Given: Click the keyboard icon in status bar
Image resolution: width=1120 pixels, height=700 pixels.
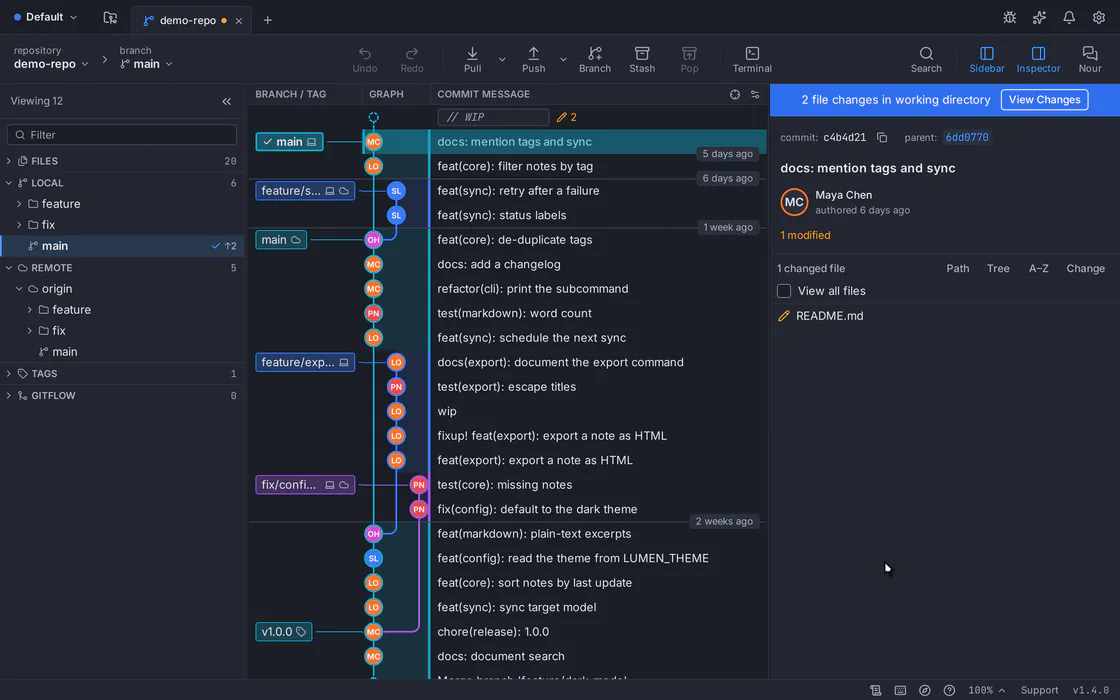Looking at the screenshot, I should click(x=900, y=690).
